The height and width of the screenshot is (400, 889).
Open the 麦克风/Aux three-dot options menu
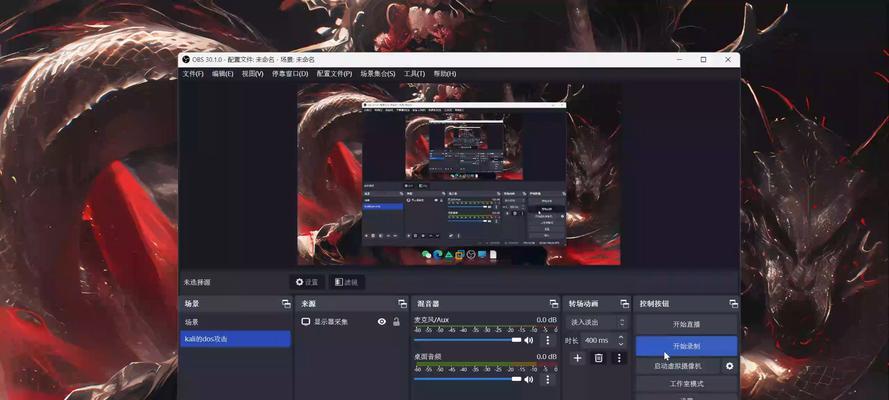(x=547, y=340)
